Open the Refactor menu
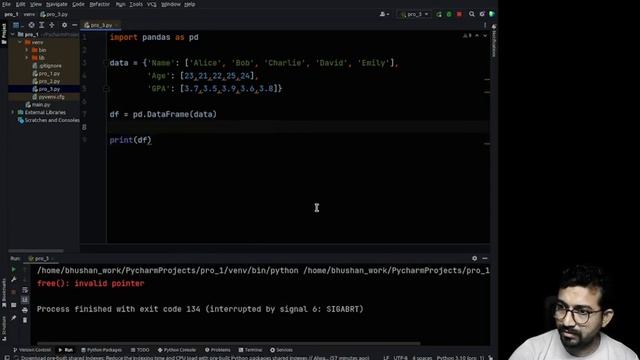Screen dimensions: 640x360 coord(100,4)
